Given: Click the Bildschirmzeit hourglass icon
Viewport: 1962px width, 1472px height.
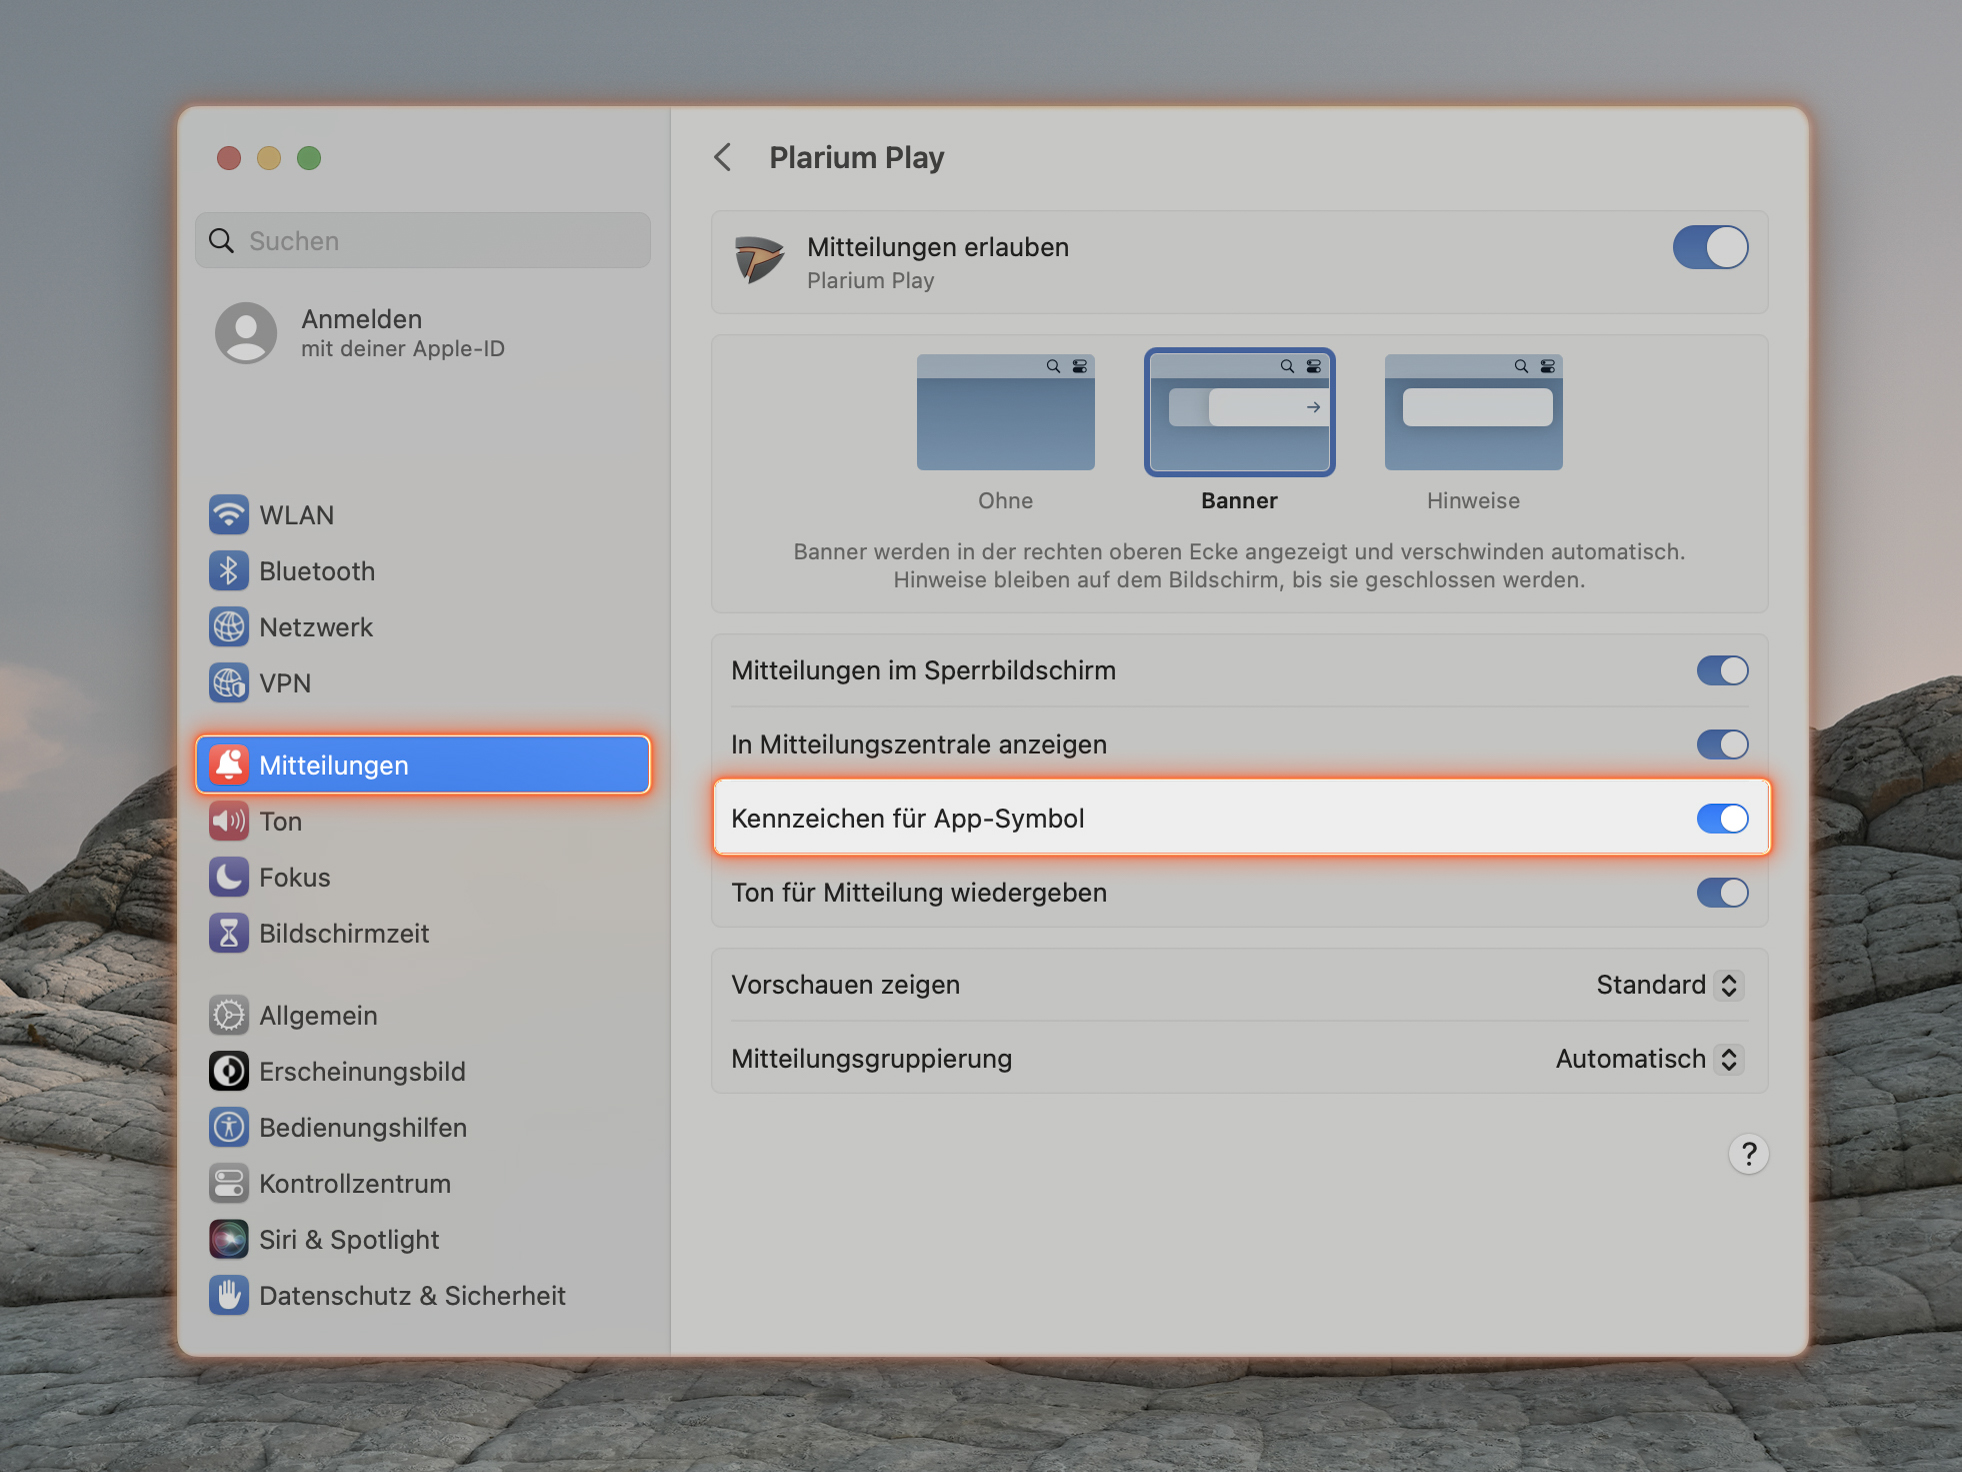Looking at the screenshot, I should [229, 933].
